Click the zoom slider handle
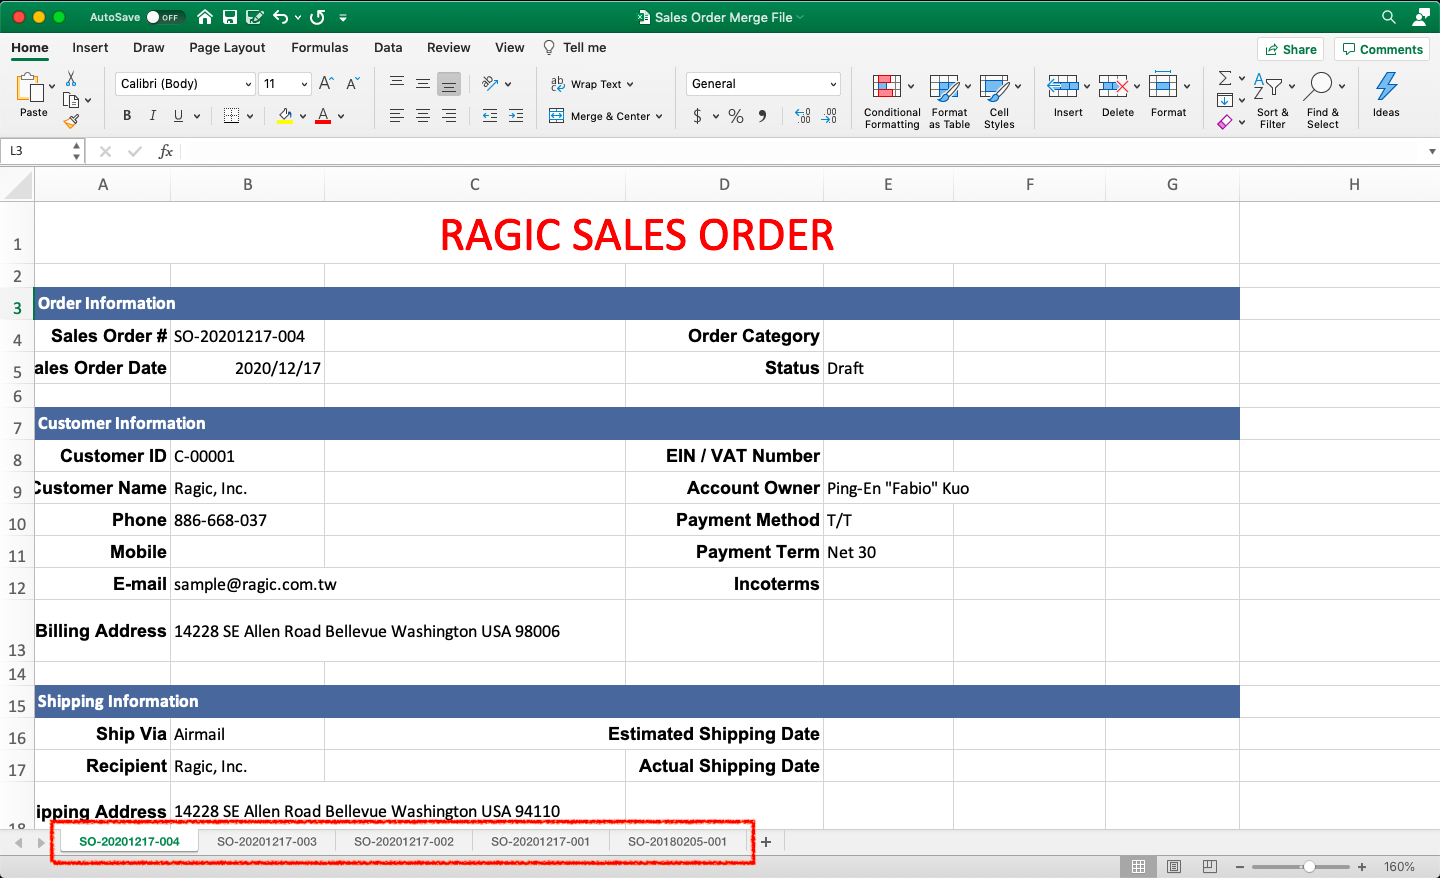The image size is (1440, 878). [x=1309, y=867]
